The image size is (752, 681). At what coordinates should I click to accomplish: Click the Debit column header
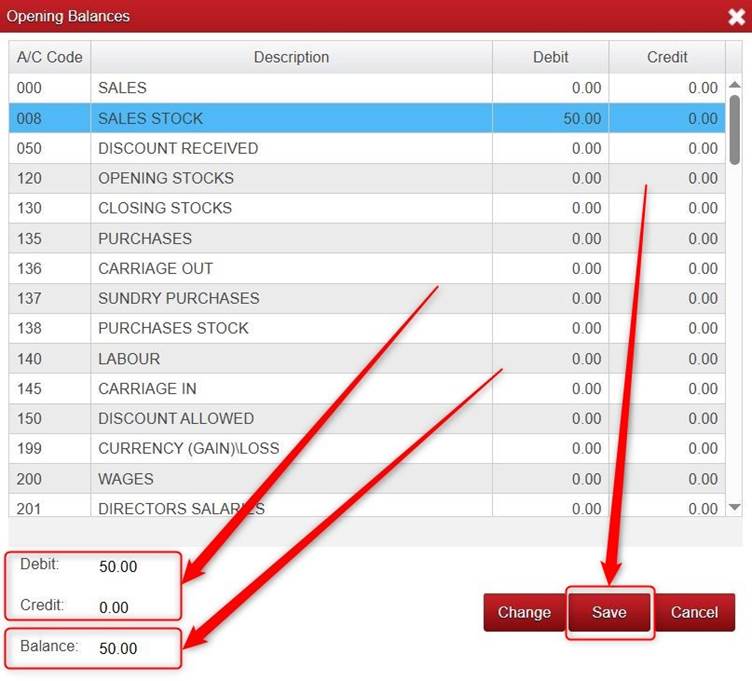tap(551, 57)
